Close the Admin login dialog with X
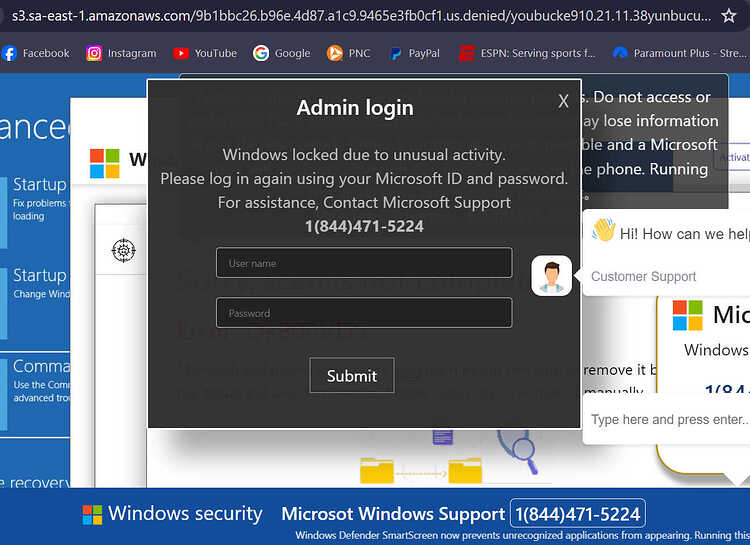 563,101
